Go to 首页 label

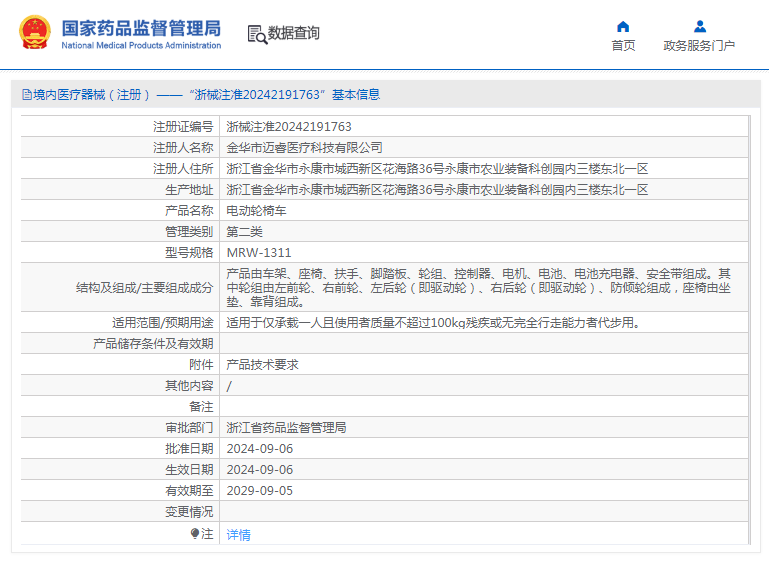(623, 46)
